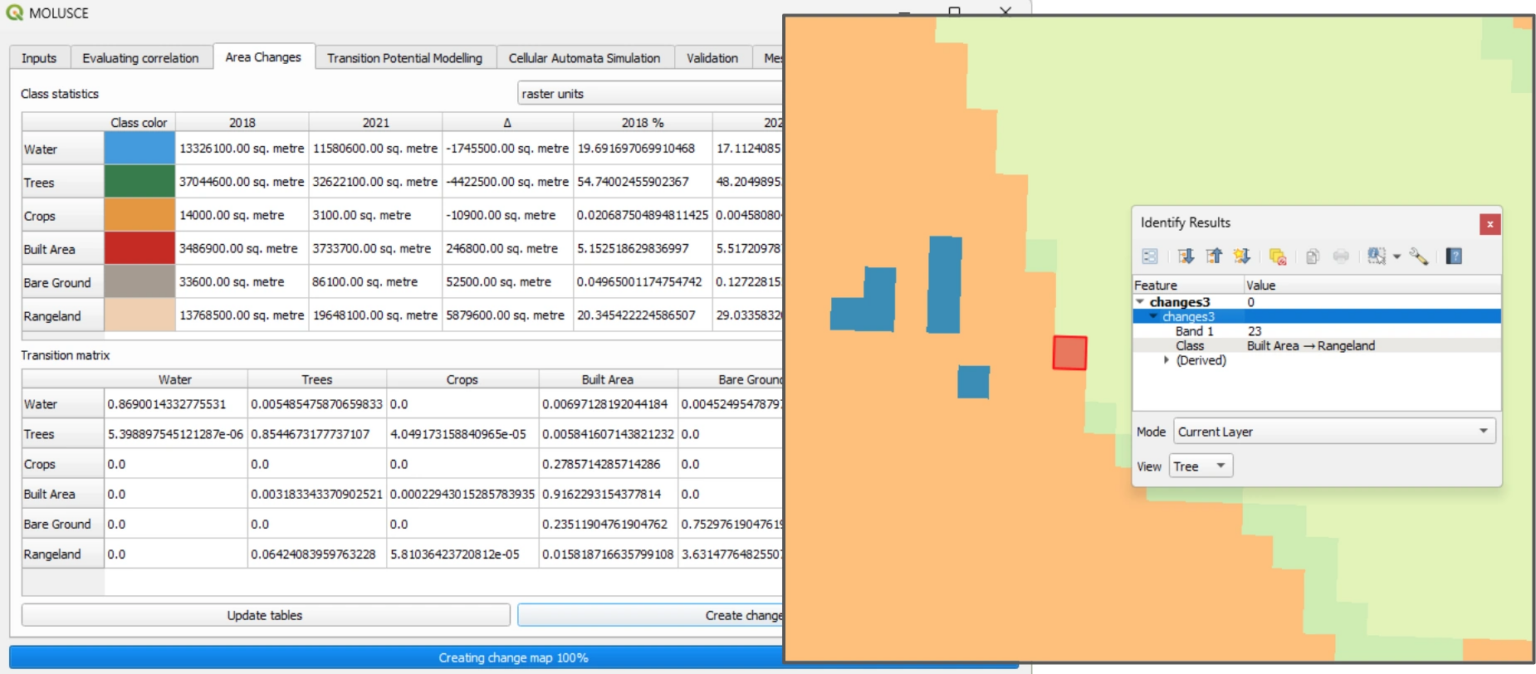Close the Identify Results panel
Image resolution: width=1536 pixels, height=674 pixels.
pos(1490,224)
